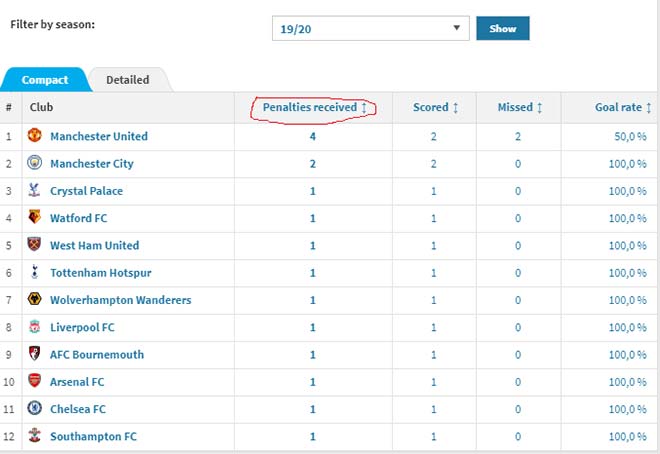Switch to the Detailed tab
660x454 pixels.
point(128,80)
